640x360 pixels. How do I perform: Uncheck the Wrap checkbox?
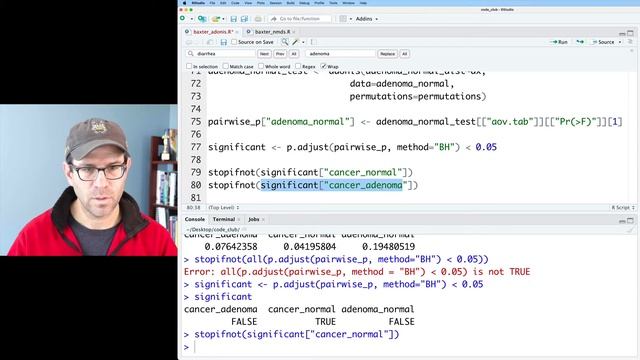323,66
